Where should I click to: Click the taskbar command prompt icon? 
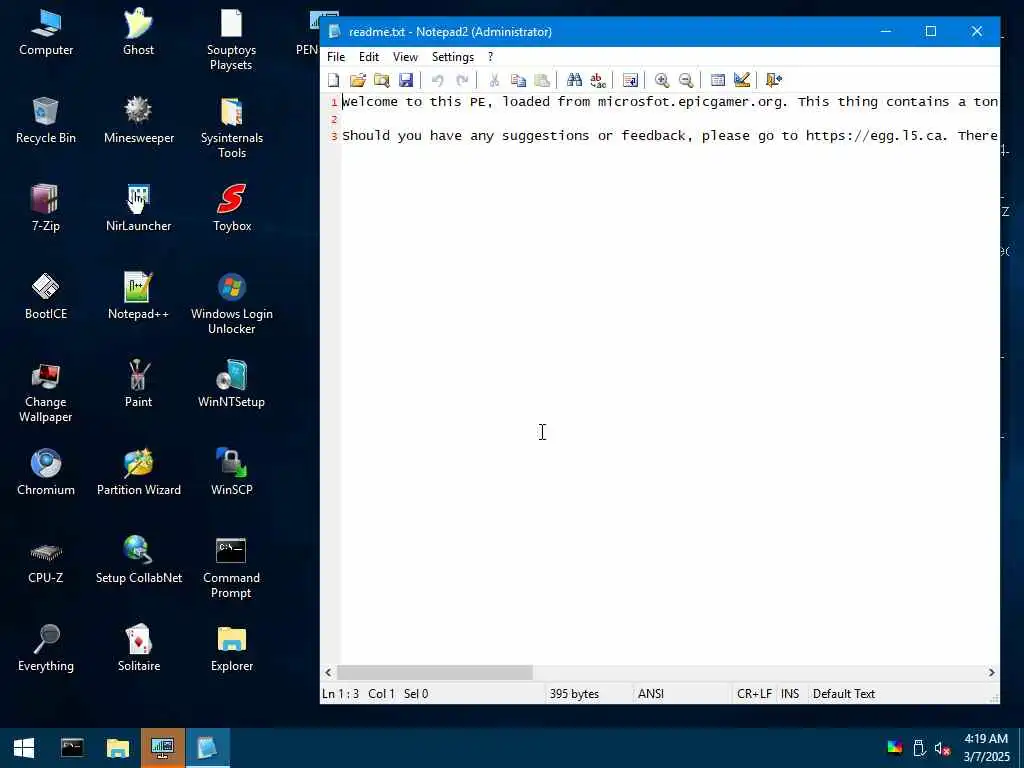tap(72, 748)
